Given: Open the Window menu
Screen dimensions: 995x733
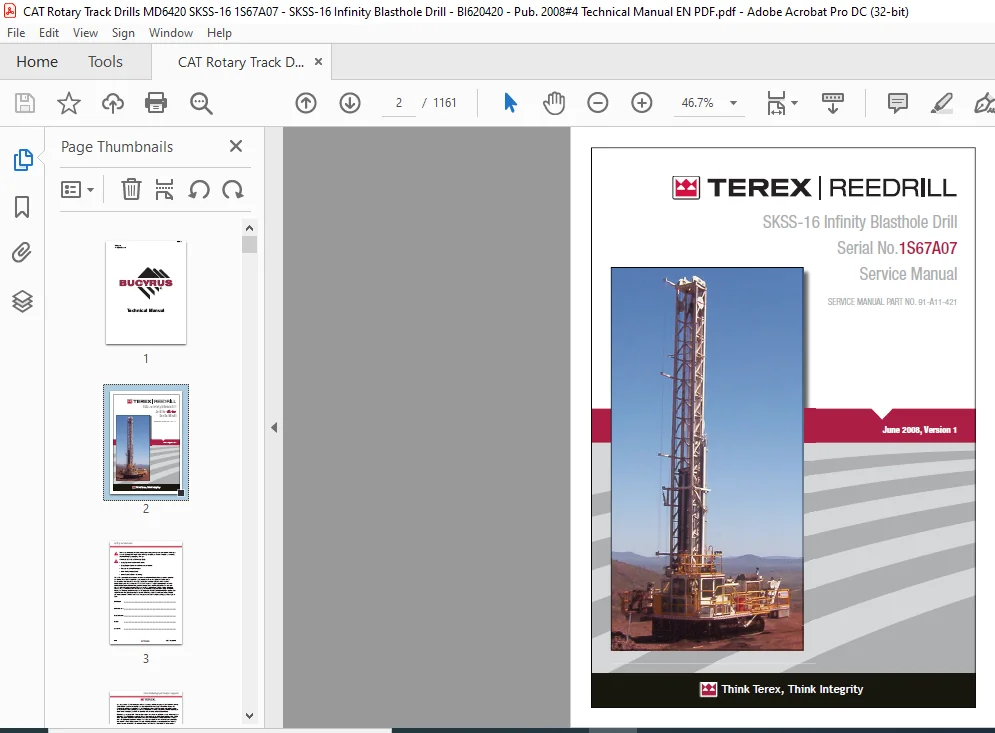Looking at the screenshot, I should tap(171, 33).
